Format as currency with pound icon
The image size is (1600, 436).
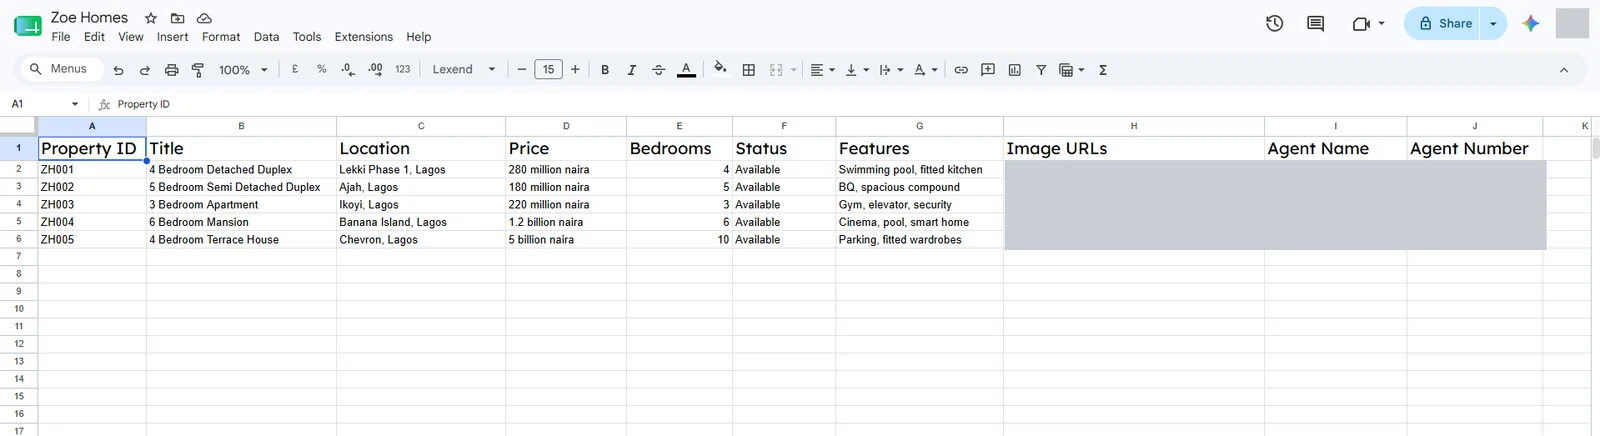click(x=295, y=70)
